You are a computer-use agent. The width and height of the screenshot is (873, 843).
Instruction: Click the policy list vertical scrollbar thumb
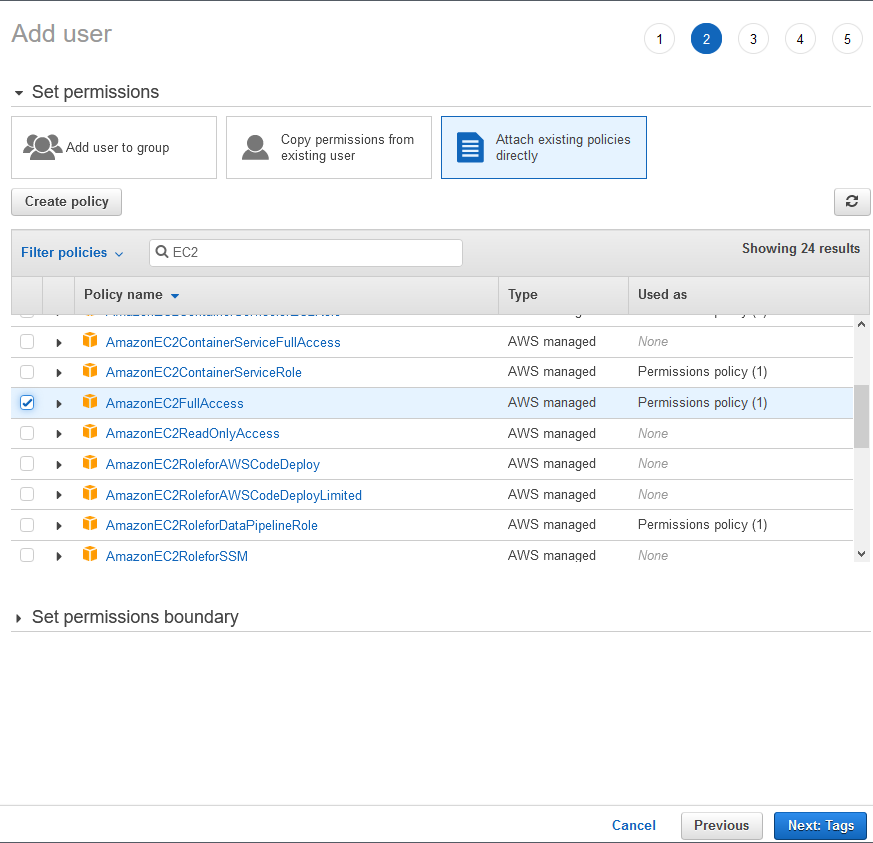(x=861, y=415)
